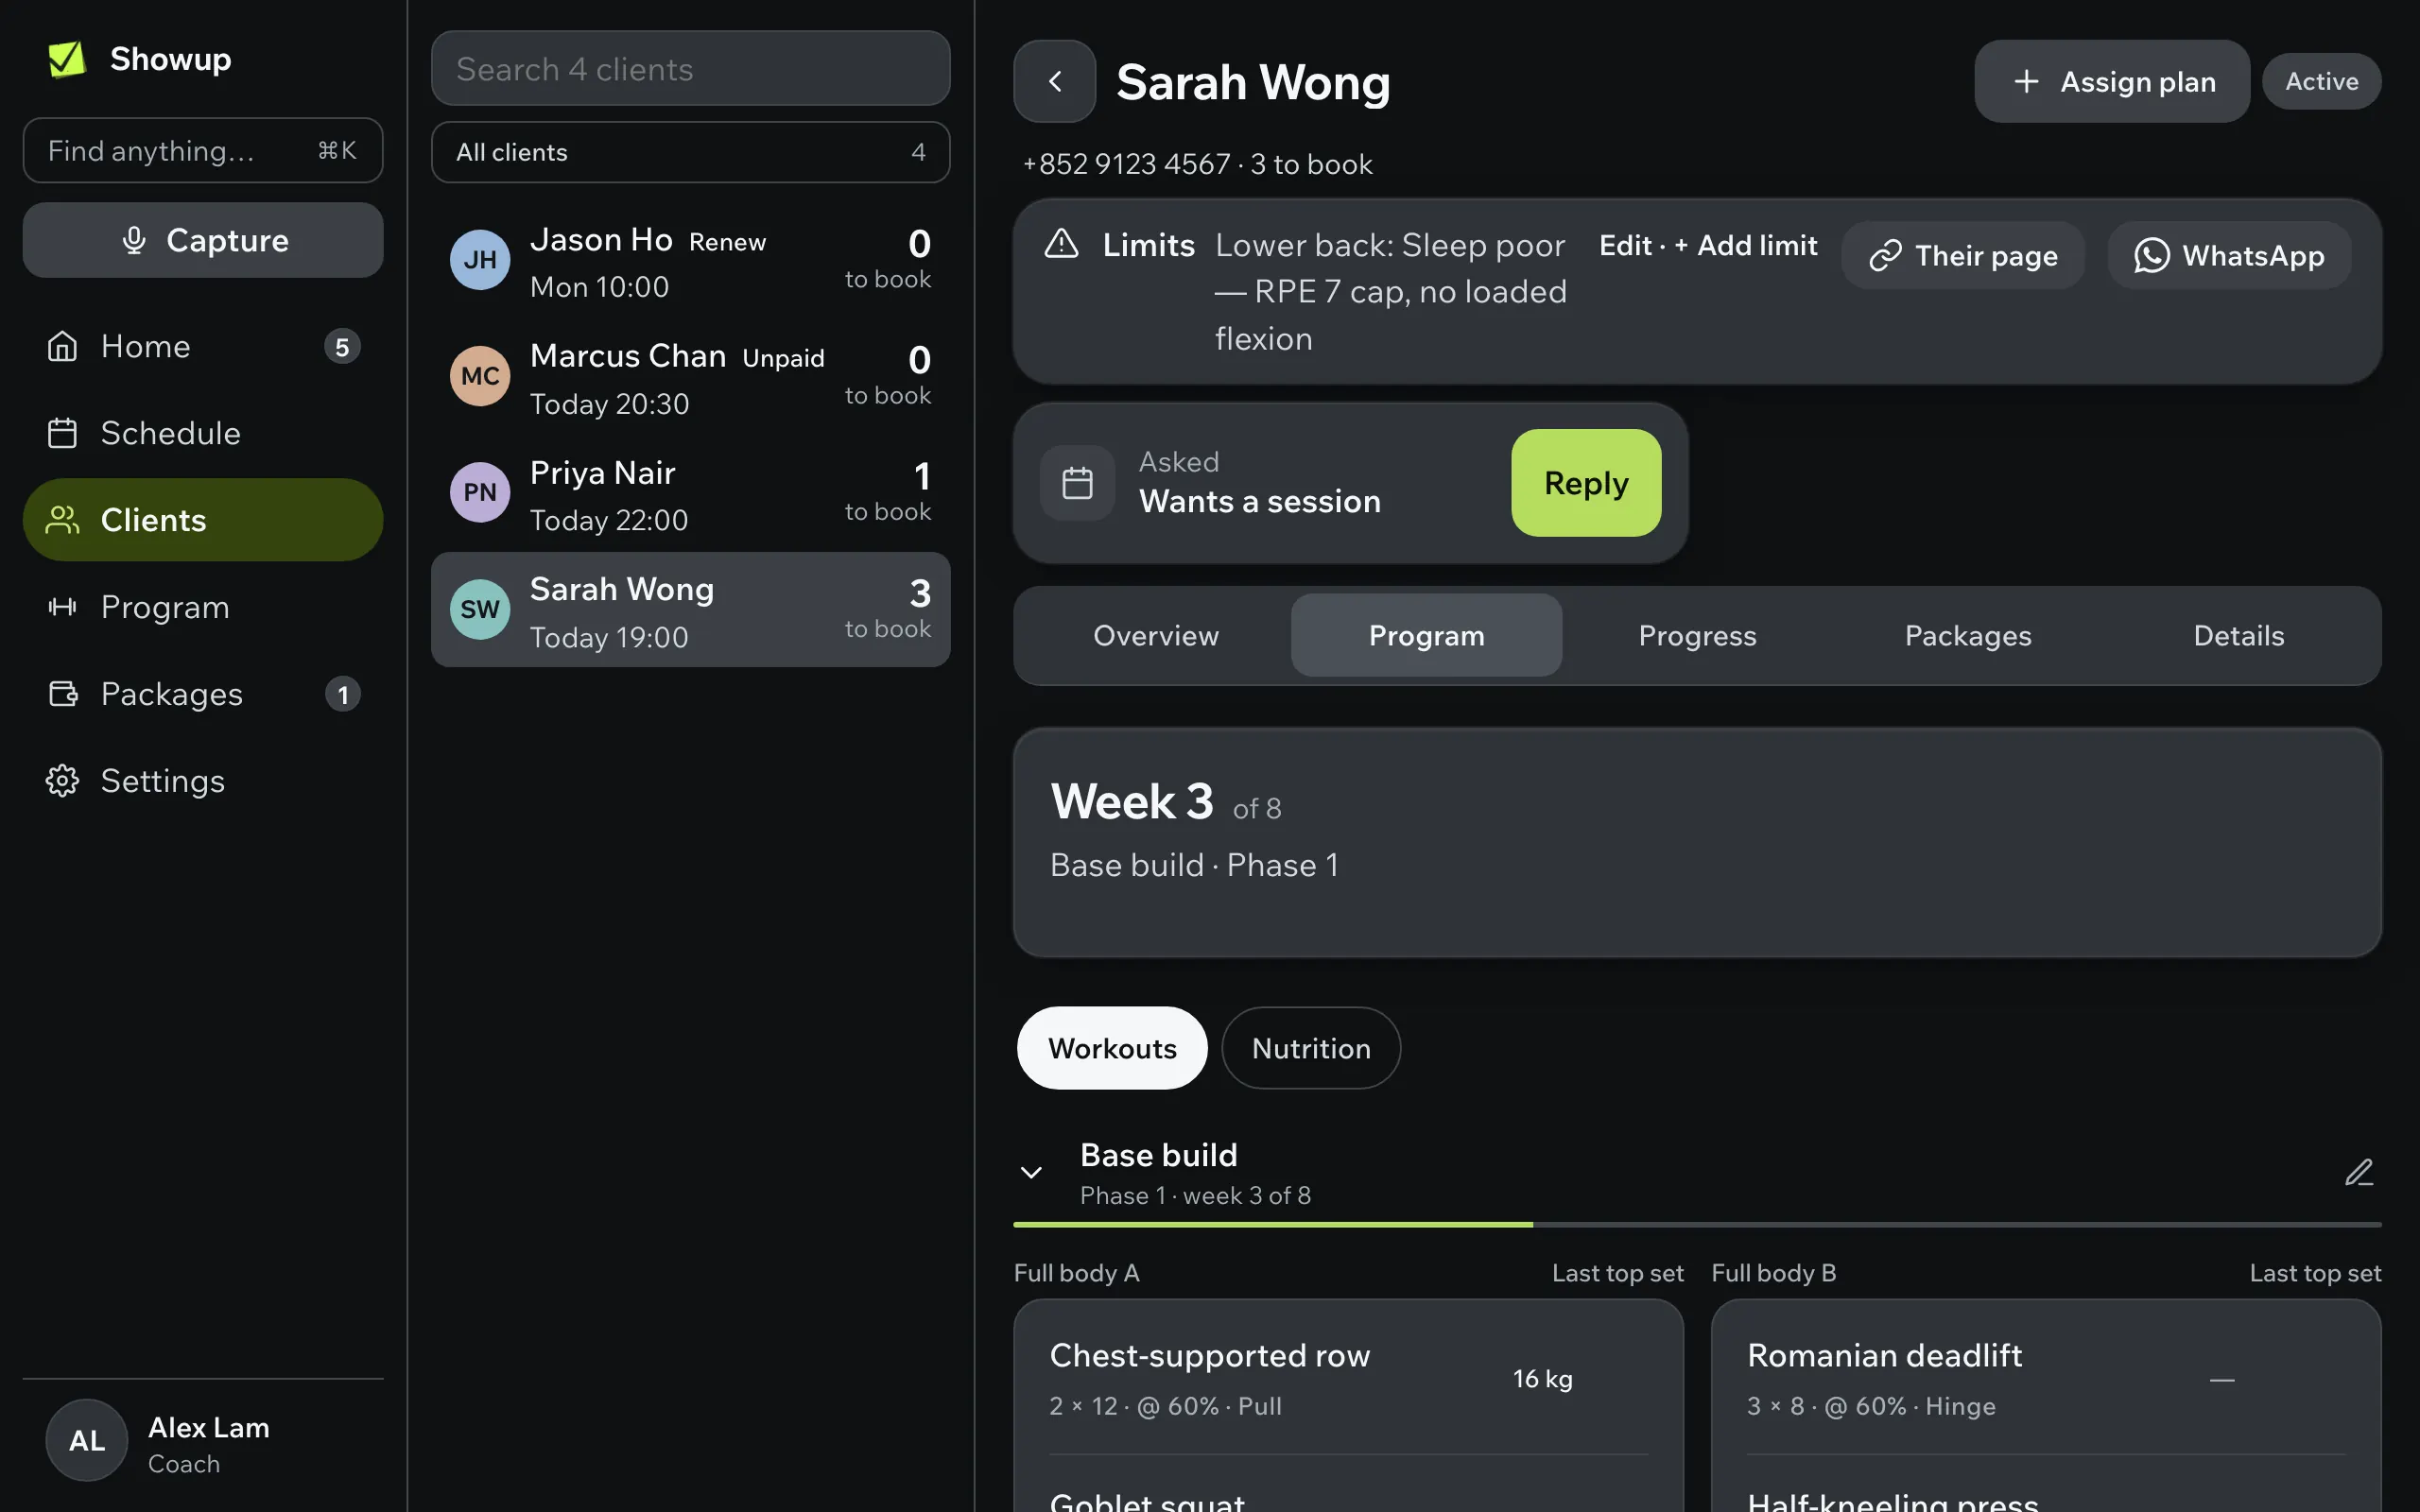The height and width of the screenshot is (1512, 2420).
Task: Select the Clients sidebar item
Action: pos(203,520)
